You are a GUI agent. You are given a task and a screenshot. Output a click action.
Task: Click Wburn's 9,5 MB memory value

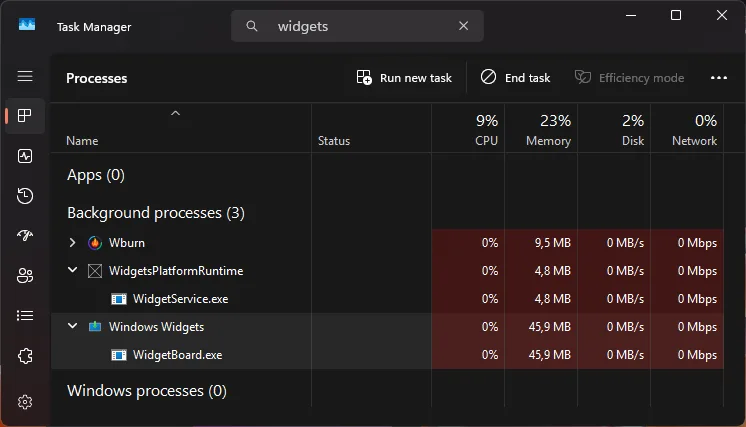coord(552,243)
